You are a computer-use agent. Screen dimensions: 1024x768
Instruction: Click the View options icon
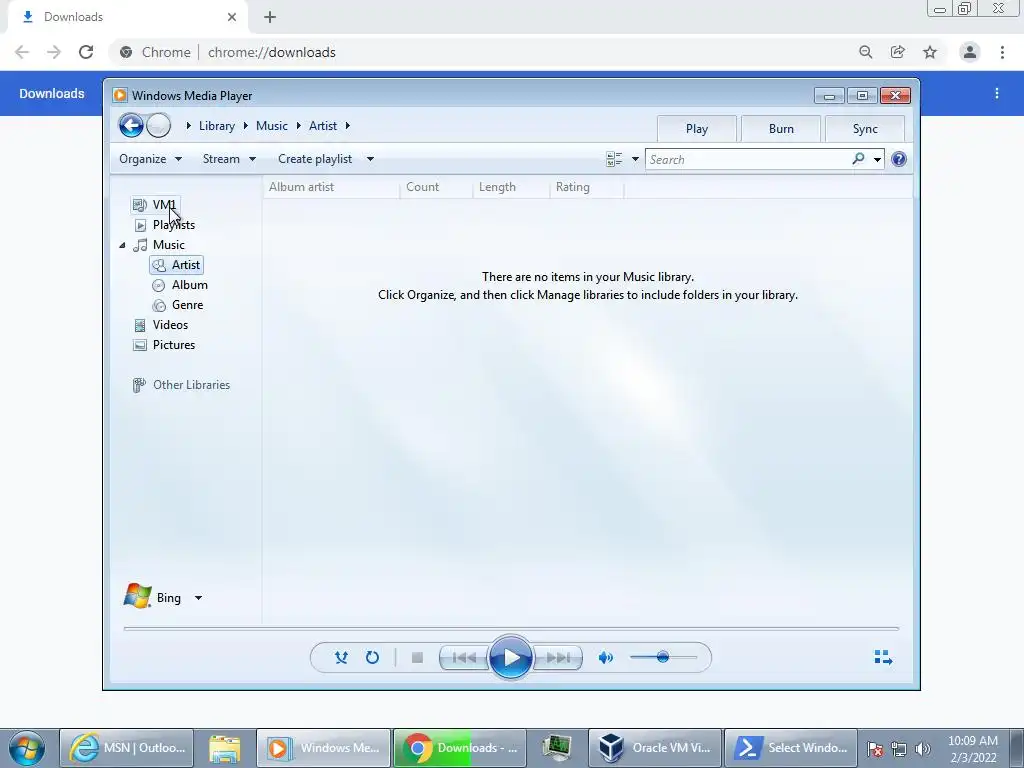click(614, 159)
